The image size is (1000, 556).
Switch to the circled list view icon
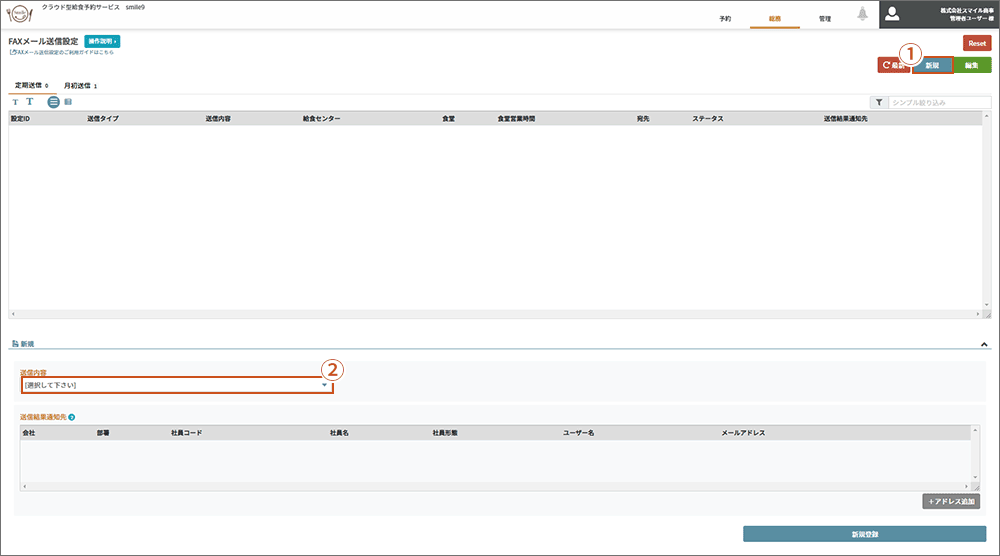click(x=53, y=102)
